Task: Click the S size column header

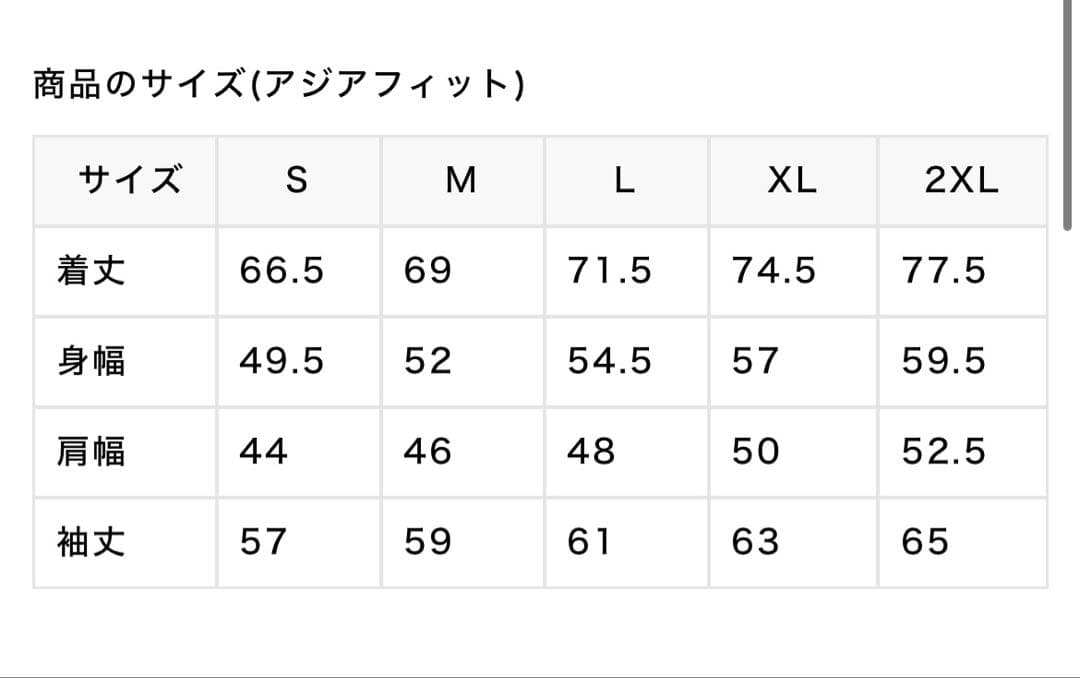Action: 296,181
